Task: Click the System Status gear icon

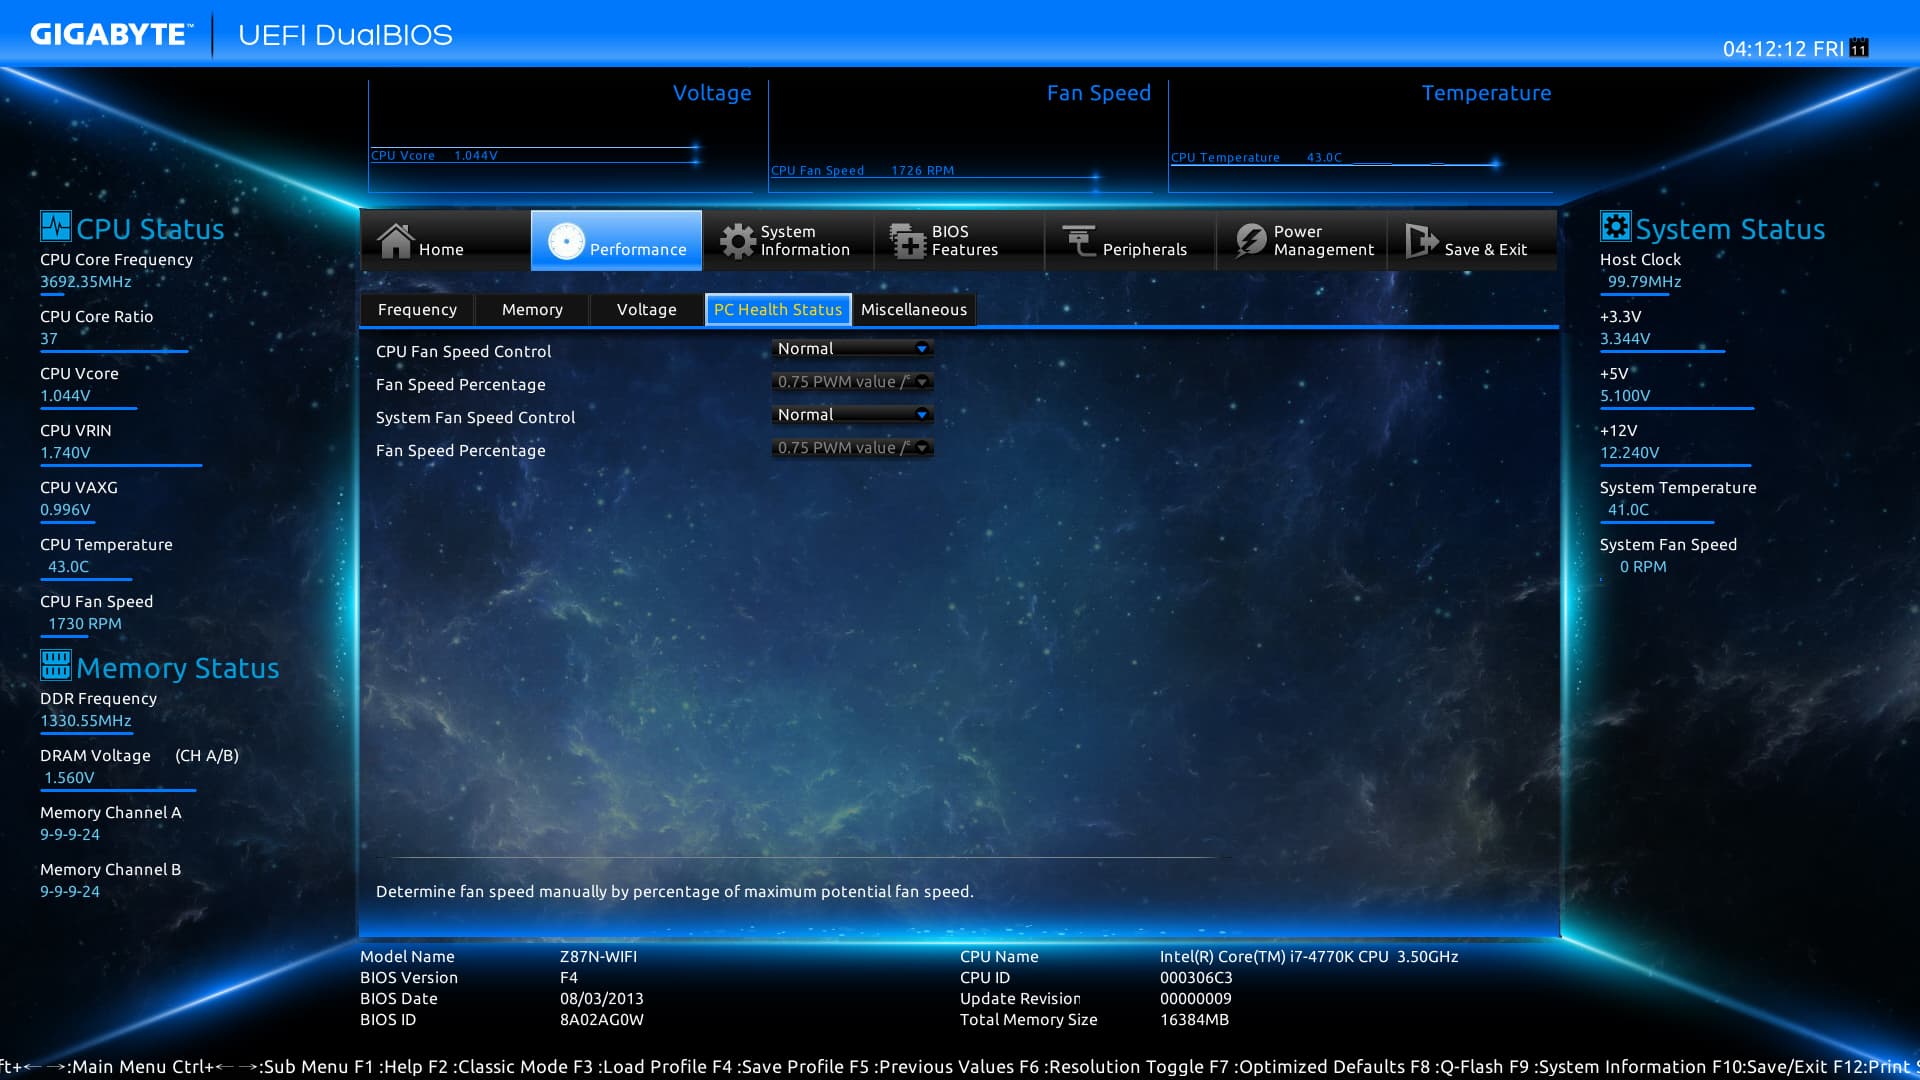Action: tap(1615, 227)
